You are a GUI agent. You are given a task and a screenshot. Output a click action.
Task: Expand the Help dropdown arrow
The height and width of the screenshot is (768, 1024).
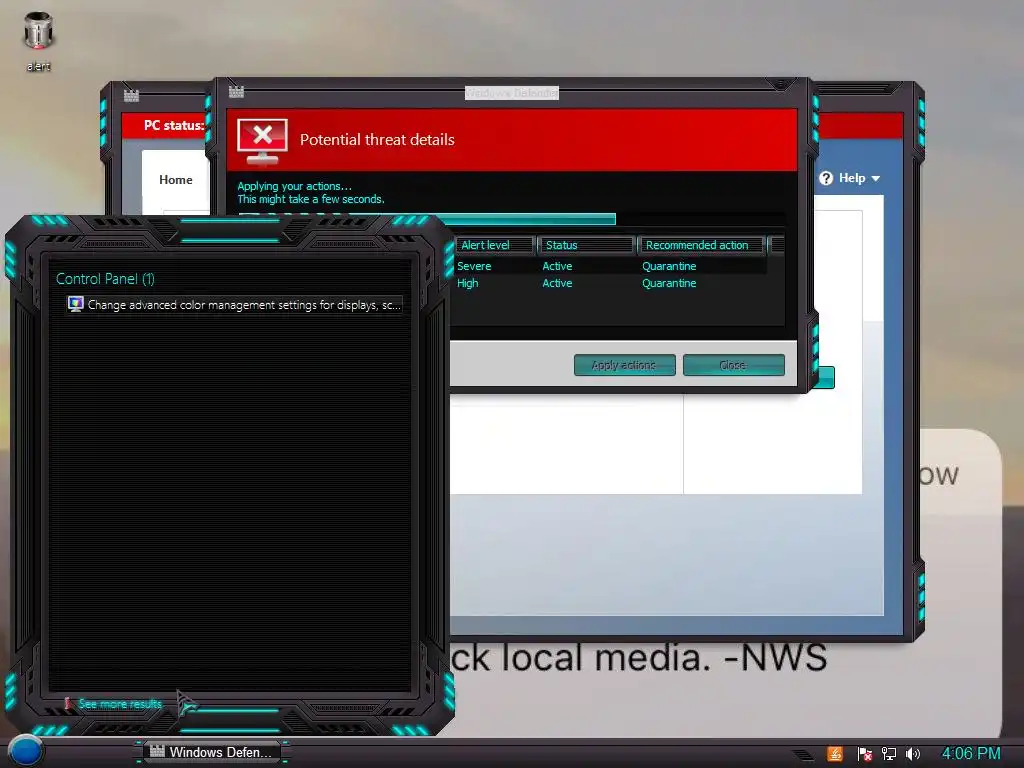point(876,178)
